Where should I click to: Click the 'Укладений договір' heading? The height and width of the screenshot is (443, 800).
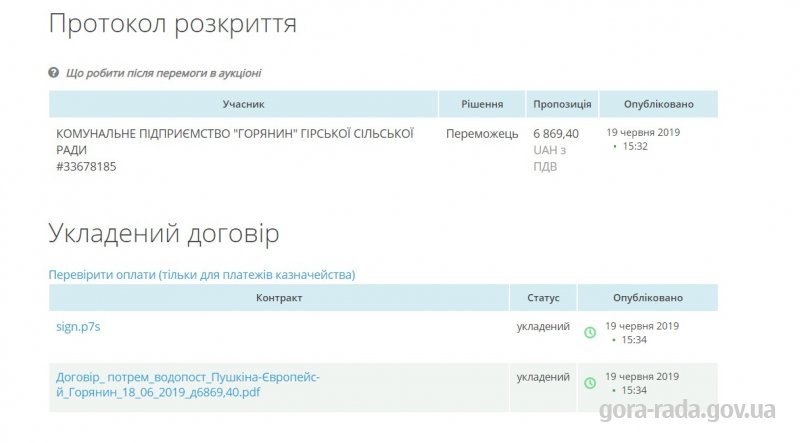tap(164, 234)
